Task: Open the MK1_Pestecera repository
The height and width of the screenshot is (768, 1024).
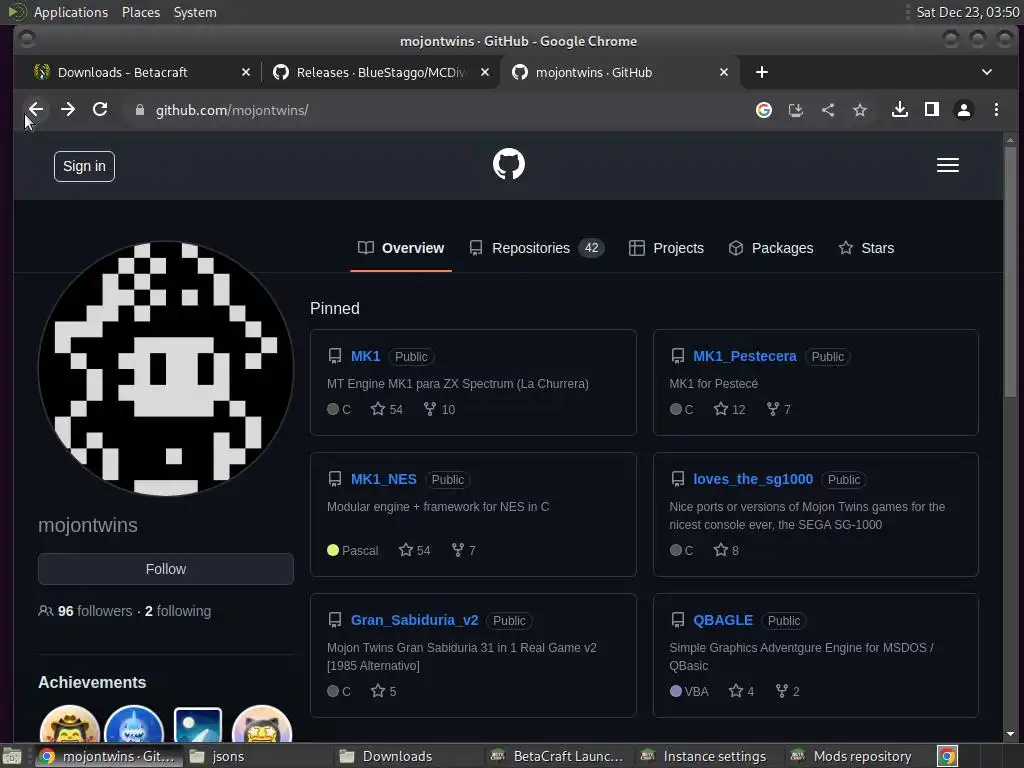Action: click(x=744, y=357)
